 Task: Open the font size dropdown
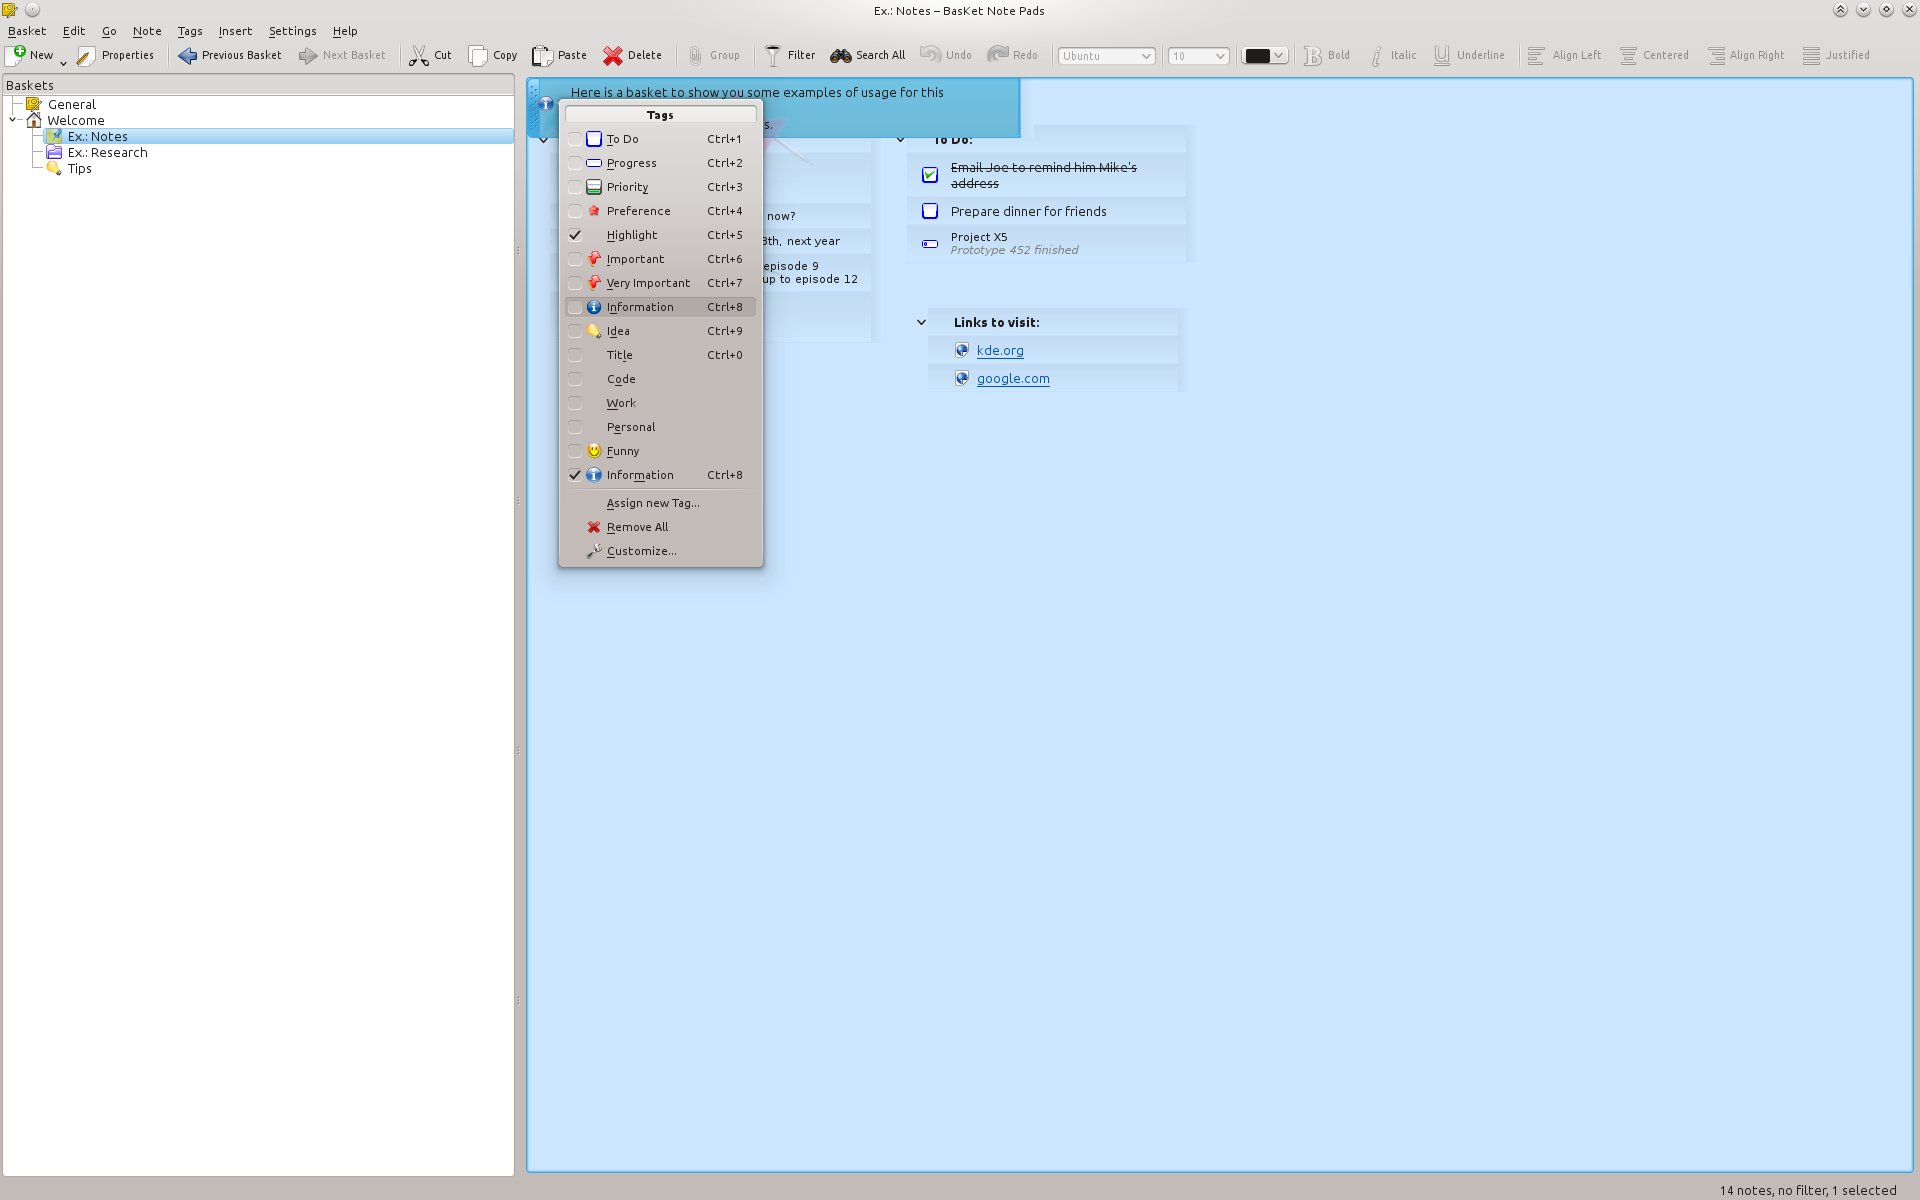(1198, 56)
